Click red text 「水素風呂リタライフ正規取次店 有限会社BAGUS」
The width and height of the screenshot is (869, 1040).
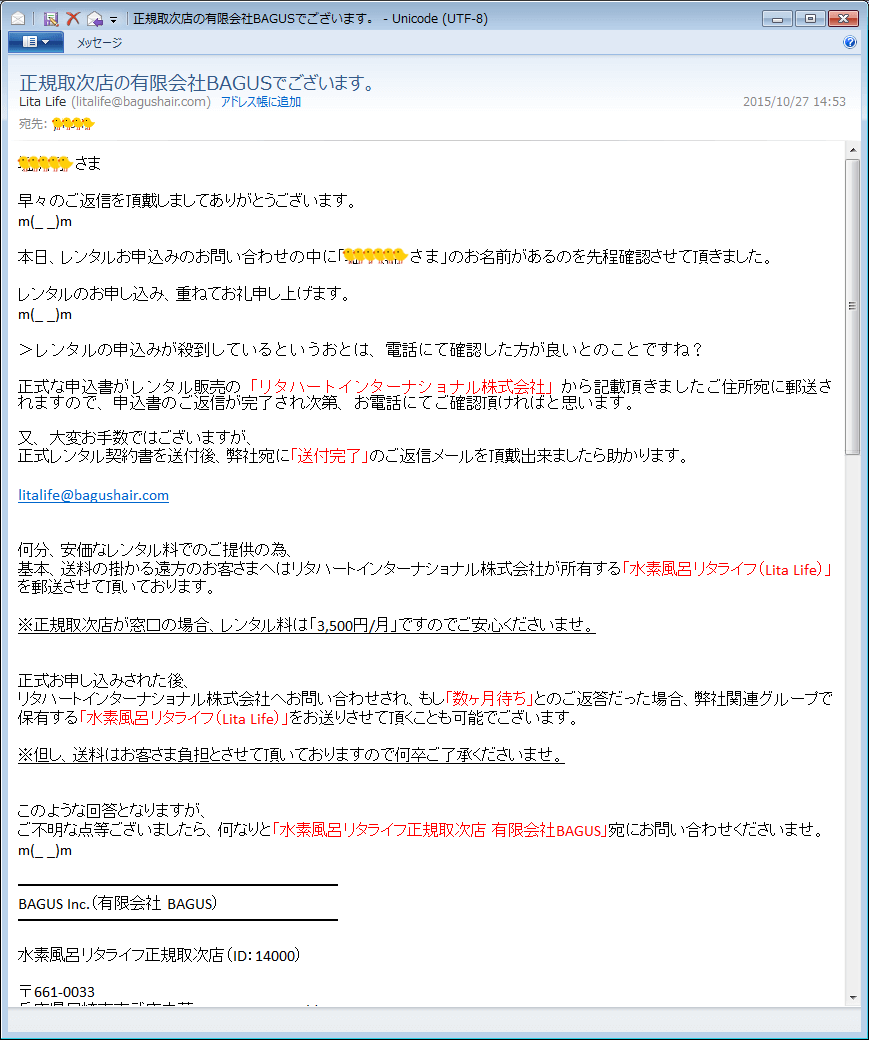440,830
